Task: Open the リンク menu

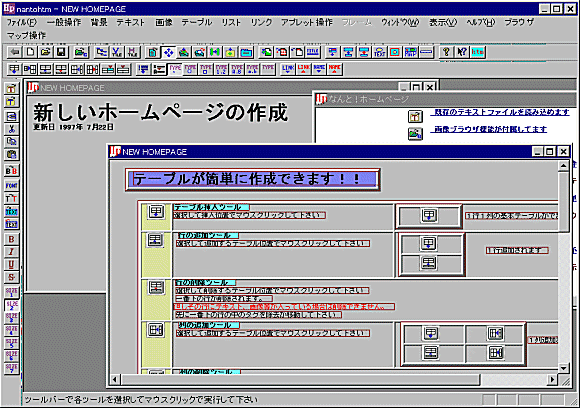Action: click(261, 23)
